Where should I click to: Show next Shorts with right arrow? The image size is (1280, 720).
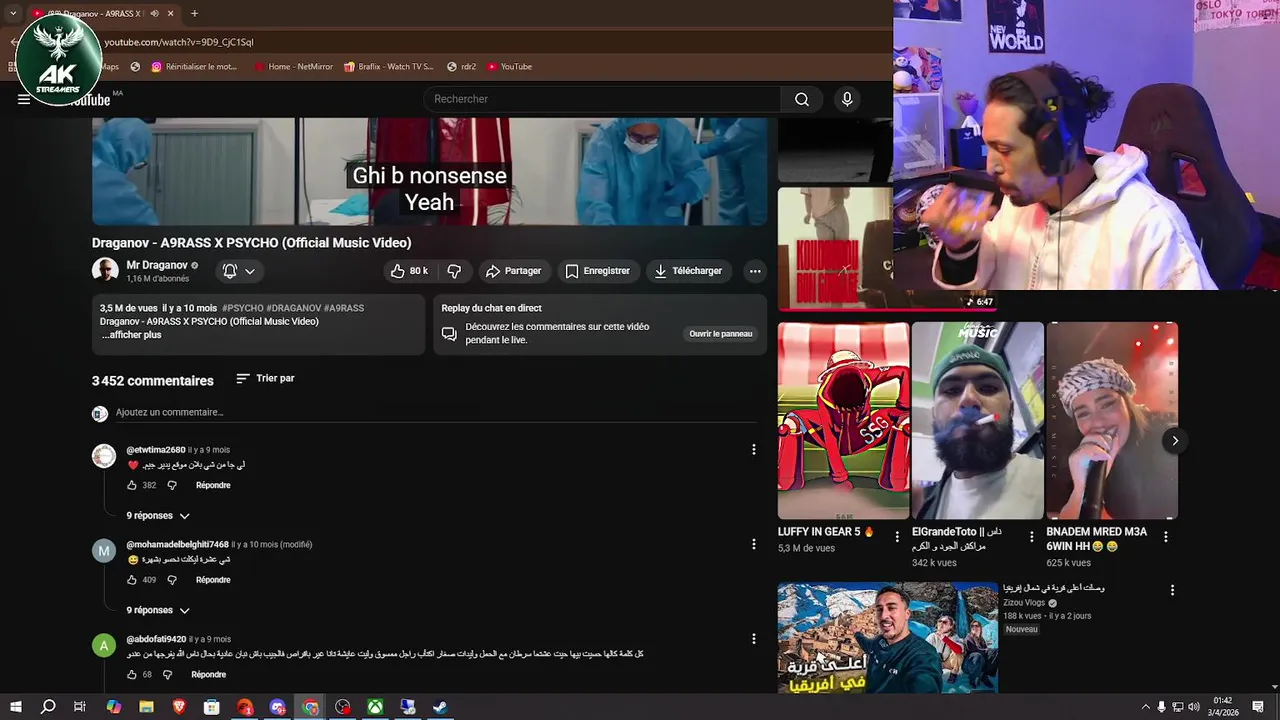click(1175, 440)
